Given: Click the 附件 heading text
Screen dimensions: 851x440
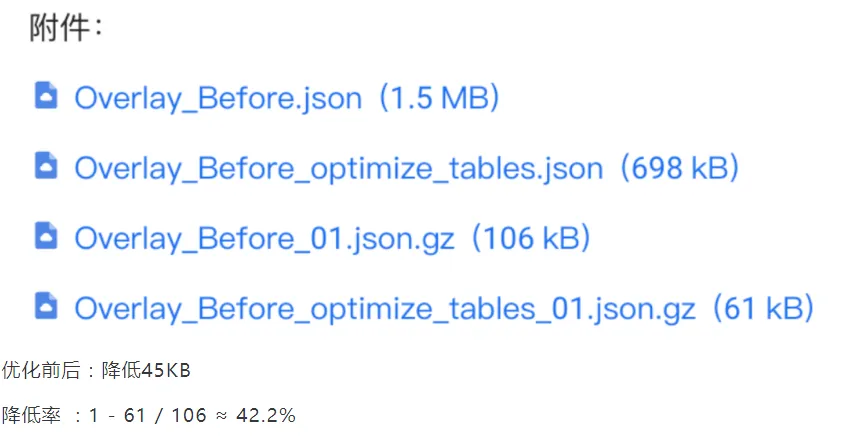Looking at the screenshot, I should [x=58, y=27].
